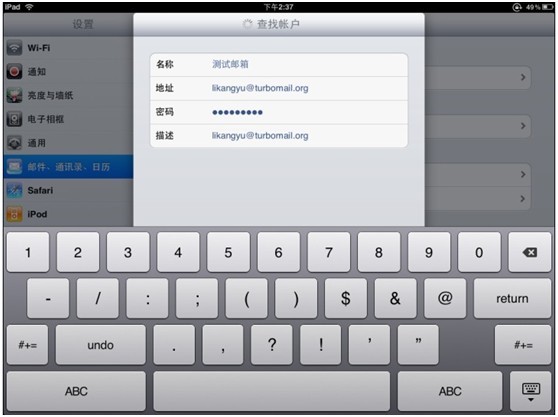Toggle left #+= symbols keyboard key
The image size is (558, 417).
click(27, 345)
